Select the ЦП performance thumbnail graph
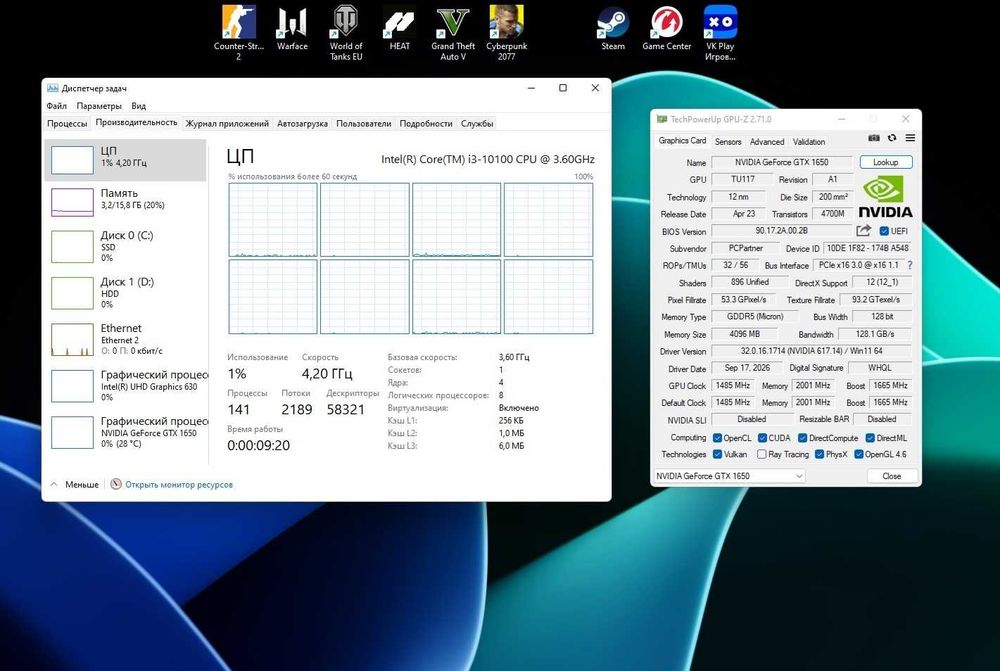Image resolution: width=1000 pixels, height=671 pixels. tap(72, 159)
